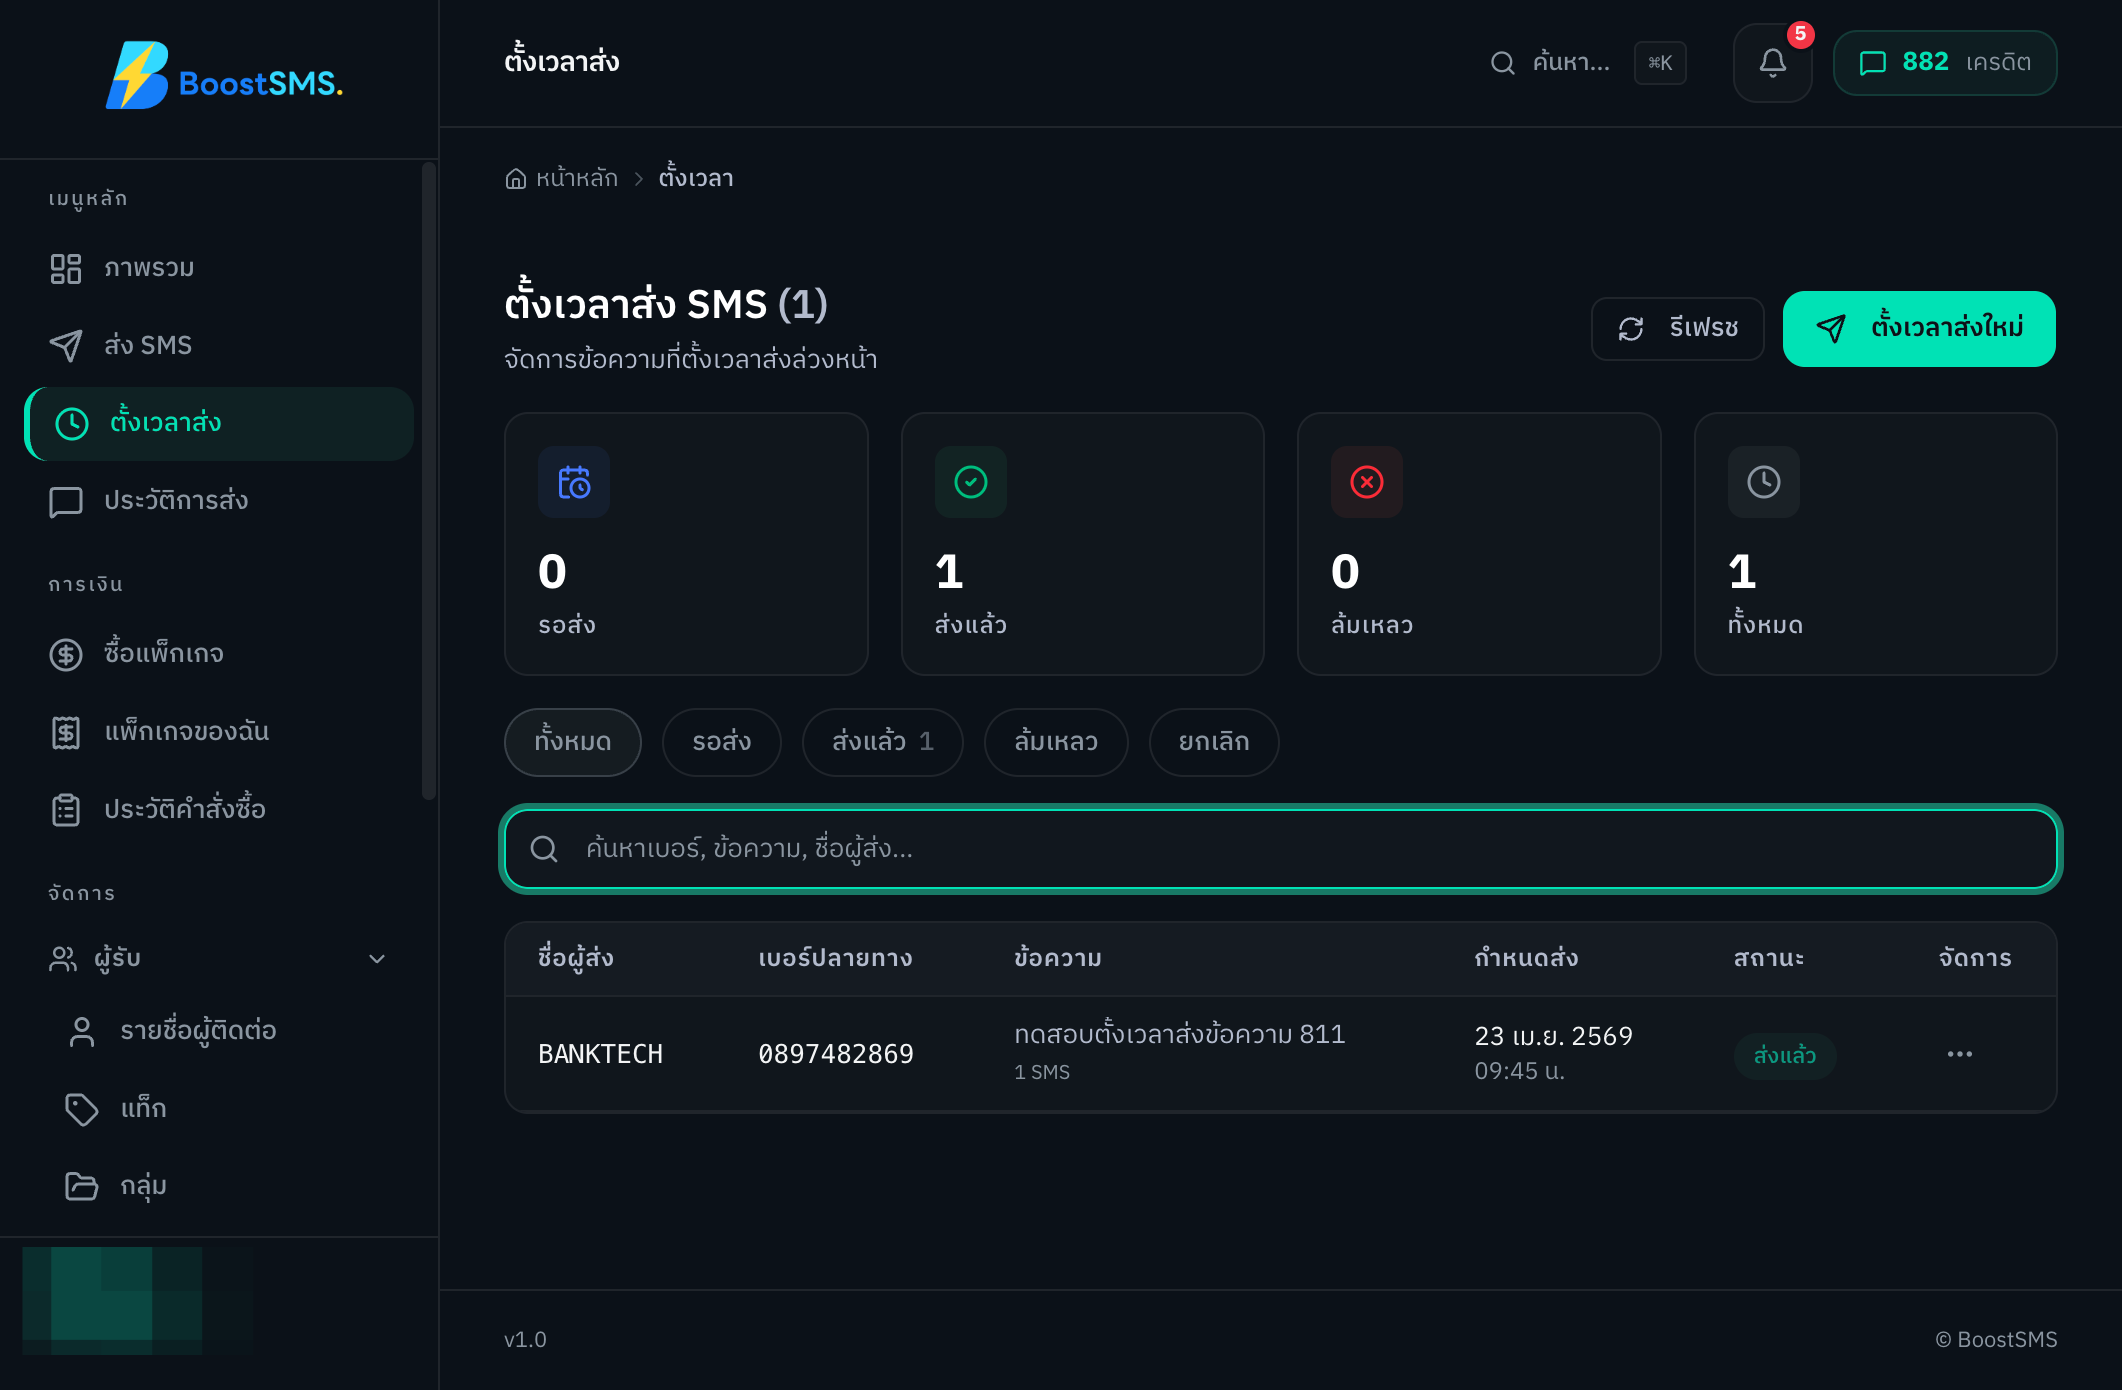
Task: Click the 882 เครดิต badge
Action: click(1944, 63)
